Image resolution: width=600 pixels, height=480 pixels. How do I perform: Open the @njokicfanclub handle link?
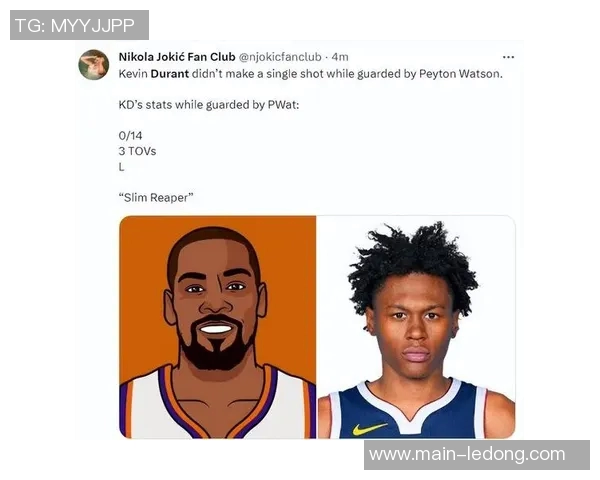[280, 57]
